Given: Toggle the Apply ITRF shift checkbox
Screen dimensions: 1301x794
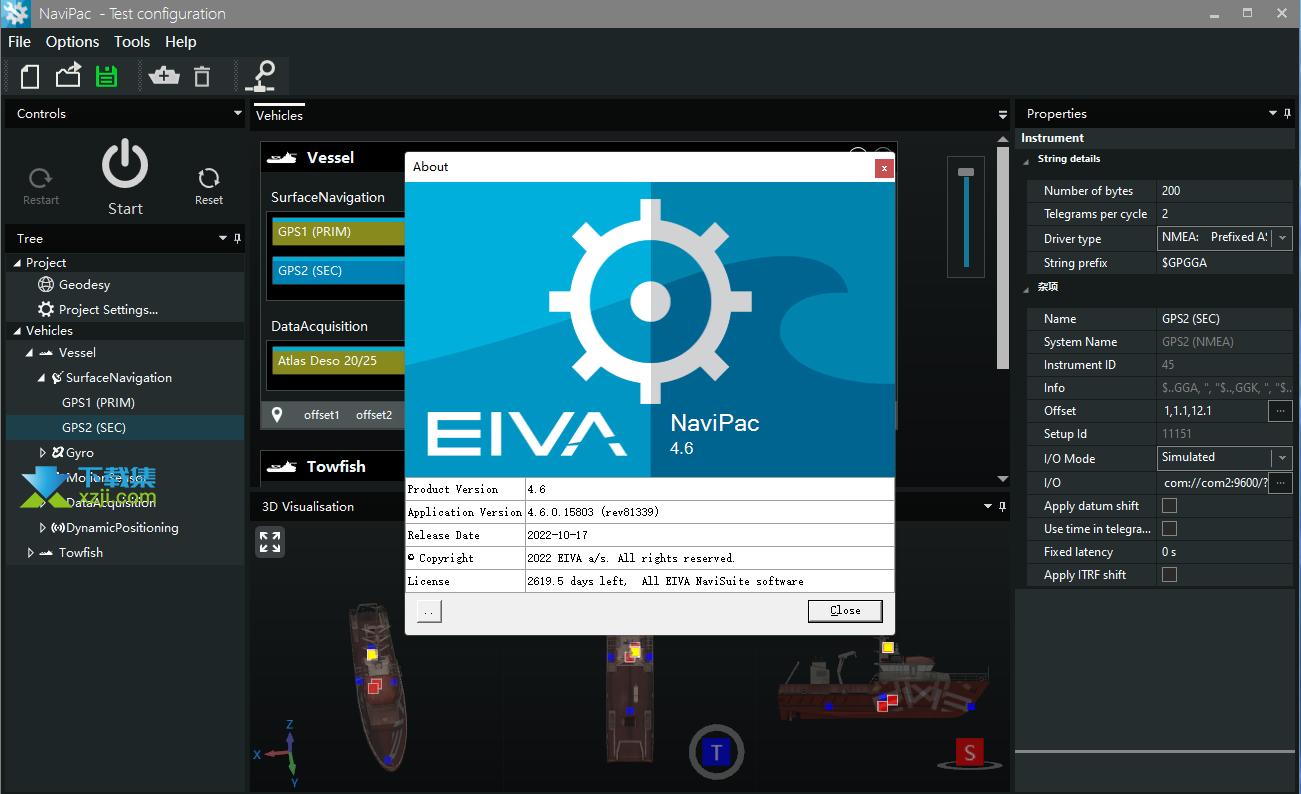Looking at the screenshot, I should pyautogui.click(x=1169, y=575).
